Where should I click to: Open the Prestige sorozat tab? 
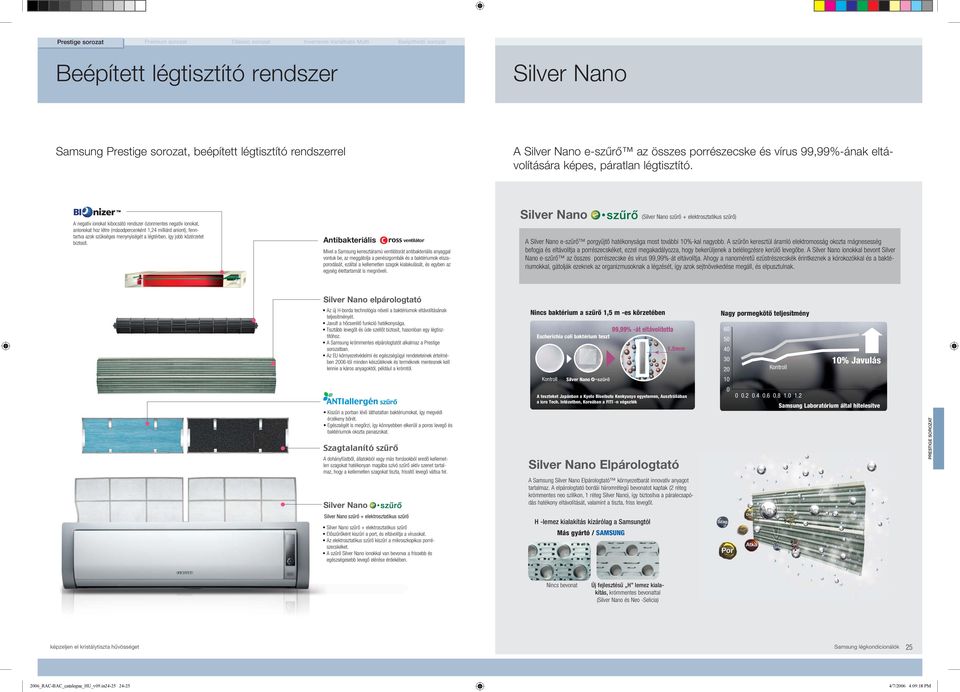(x=80, y=42)
